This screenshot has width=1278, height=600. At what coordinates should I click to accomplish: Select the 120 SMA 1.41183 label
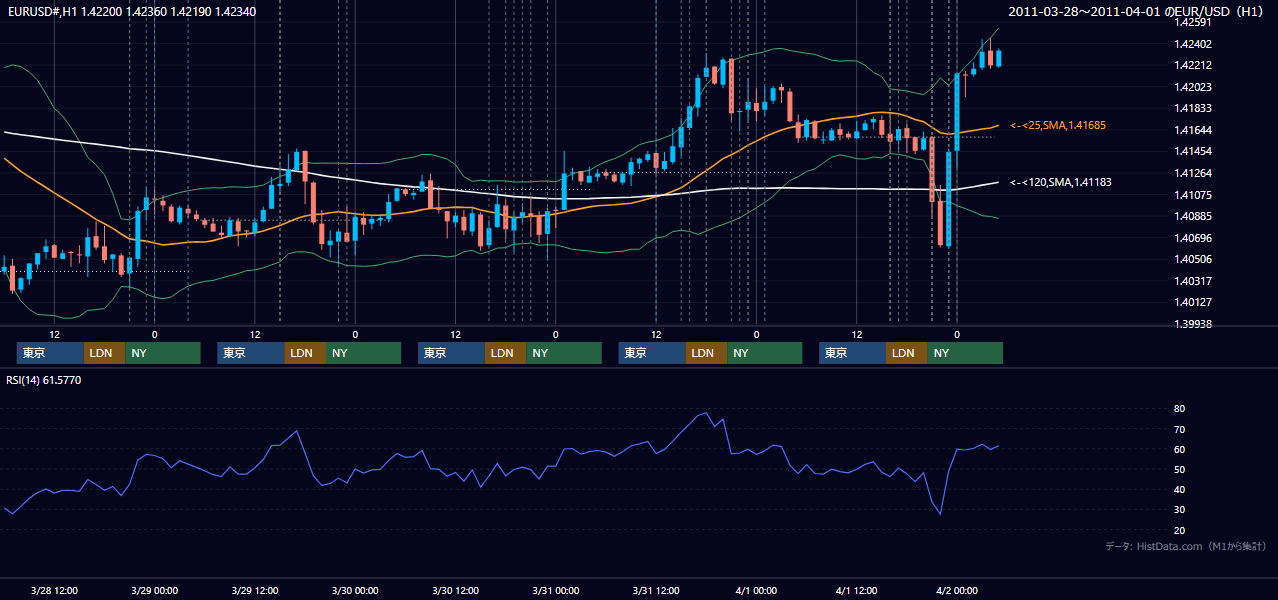(1060, 182)
